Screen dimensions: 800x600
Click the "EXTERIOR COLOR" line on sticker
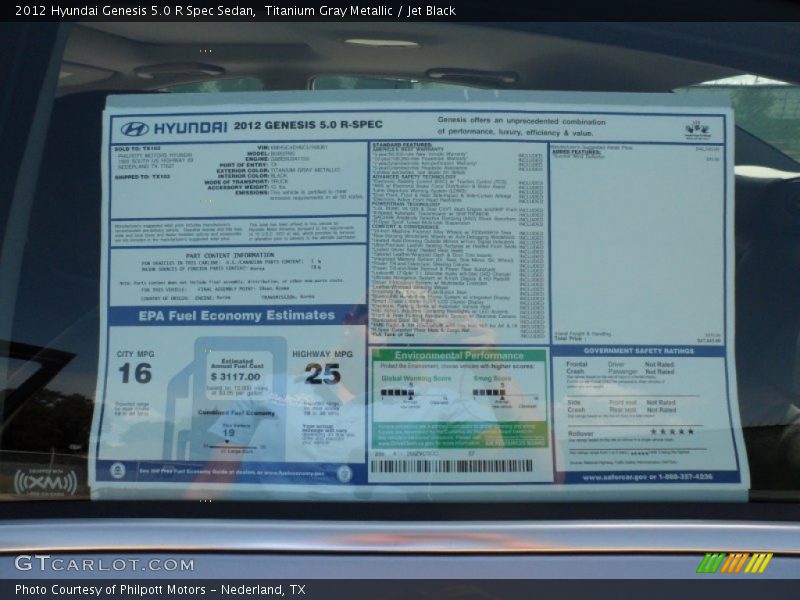tap(278, 170)
